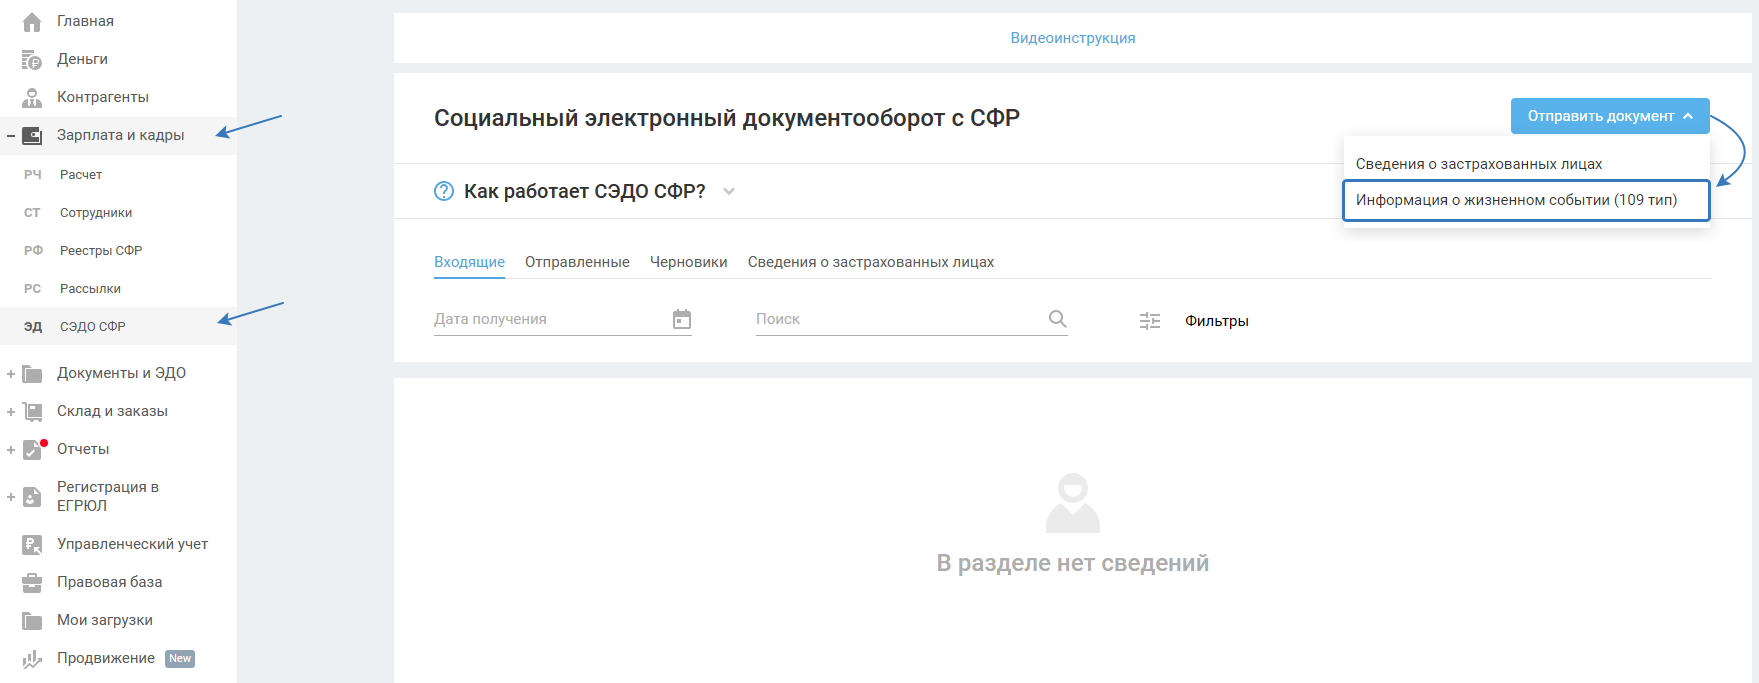Image resolution: width=1759 pixels, height=683 pixels.
Task: Focus the Поиск search field
Action: pyautogui.click(x=912, y=319)
